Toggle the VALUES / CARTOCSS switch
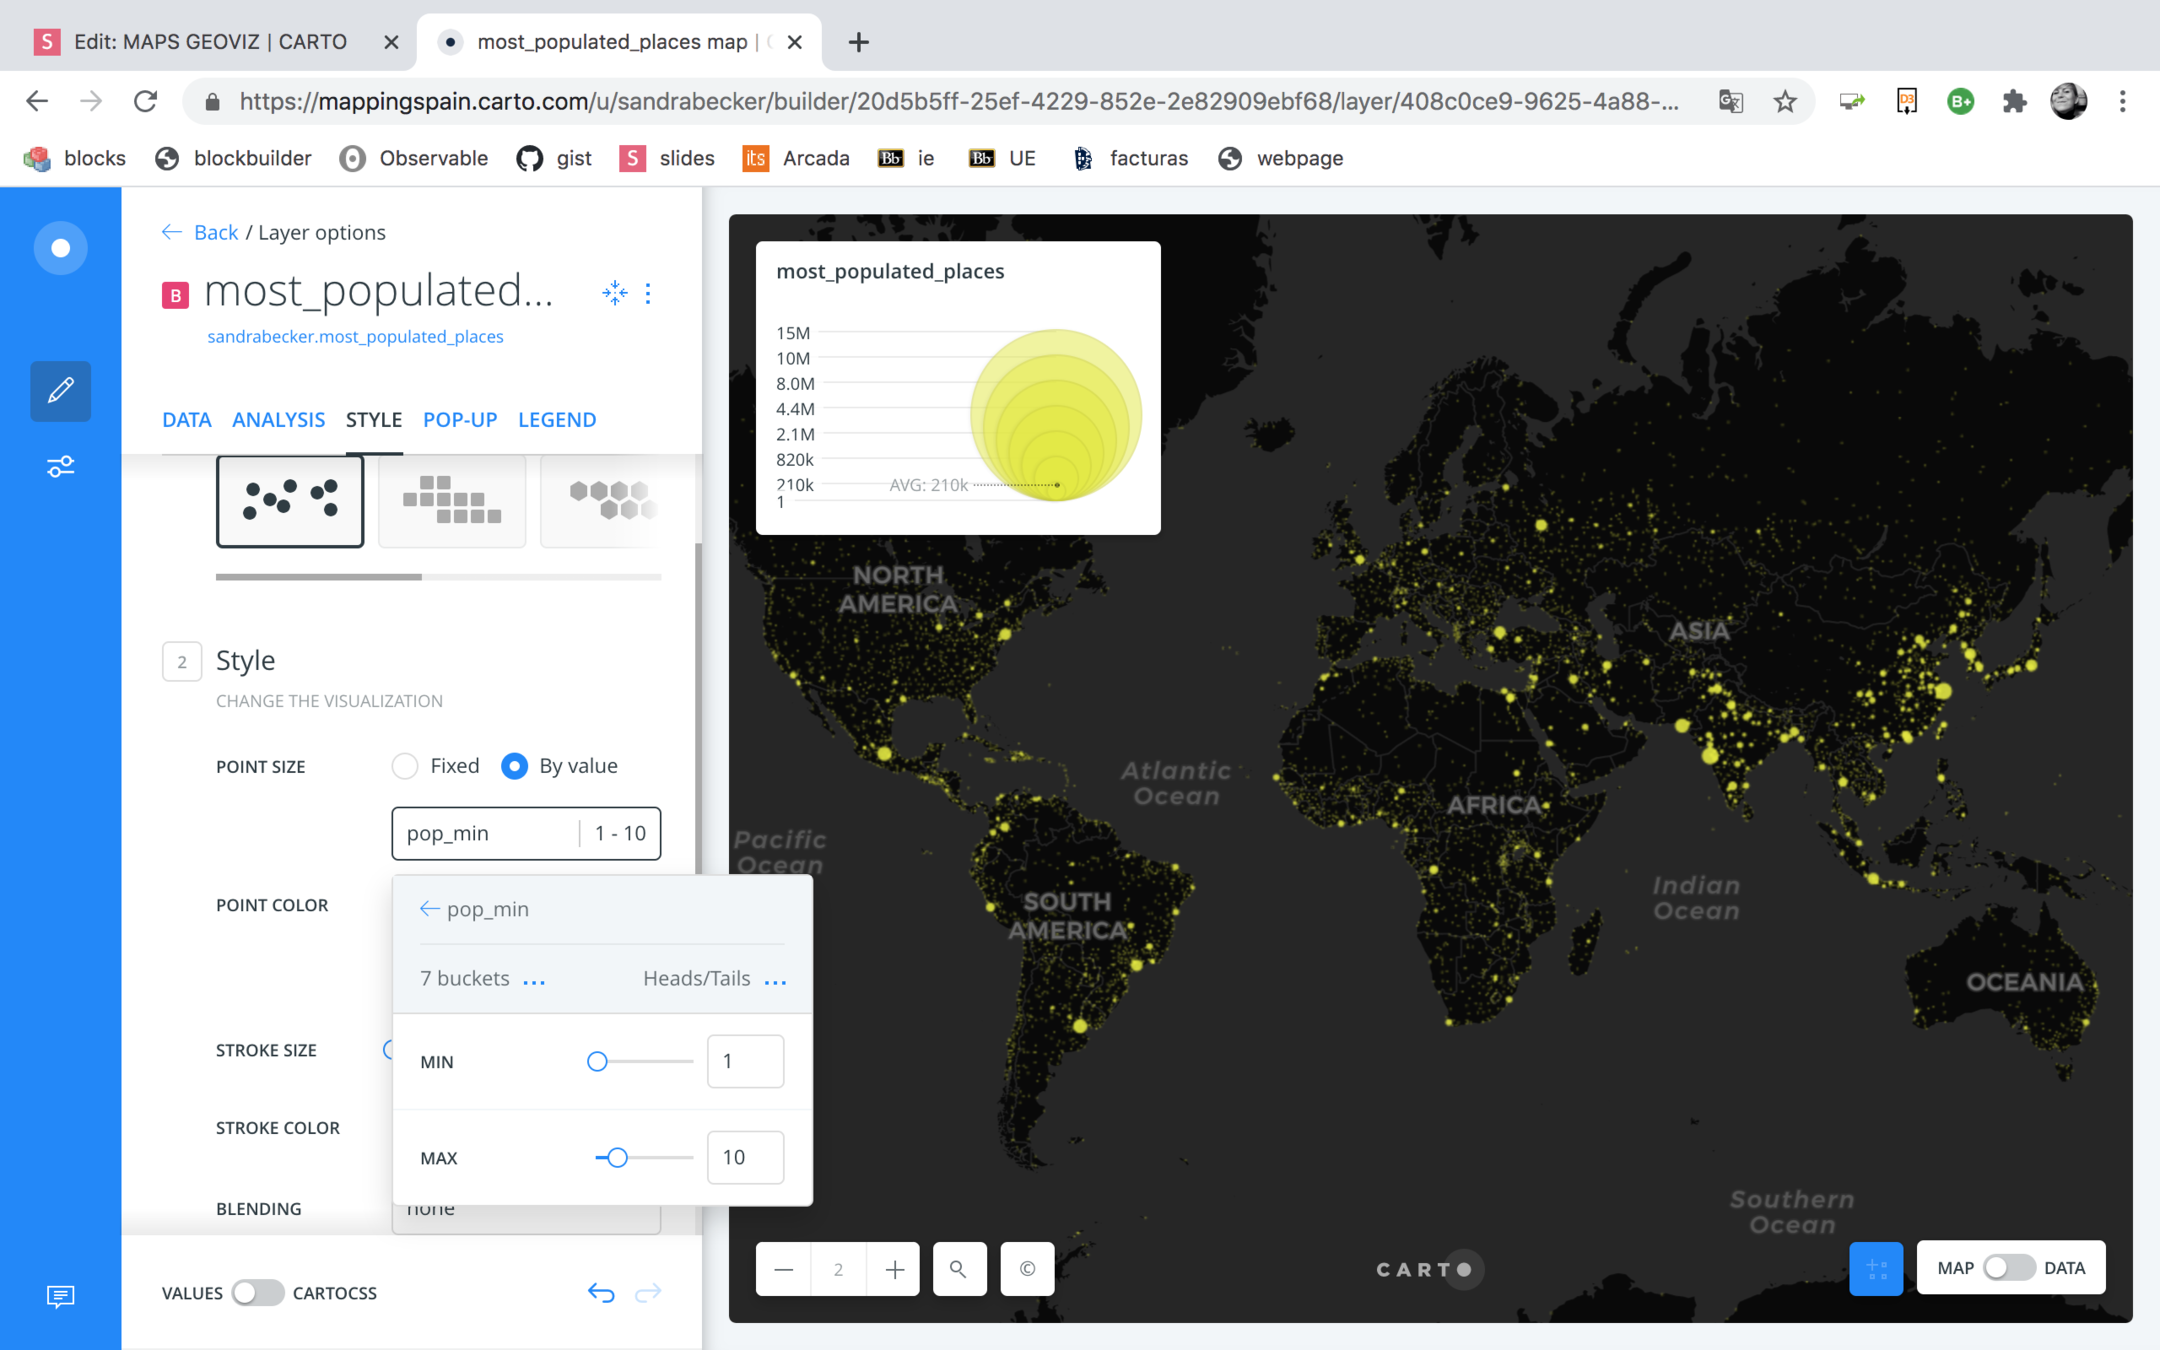2160x1350 pixels. point(257,1293)
